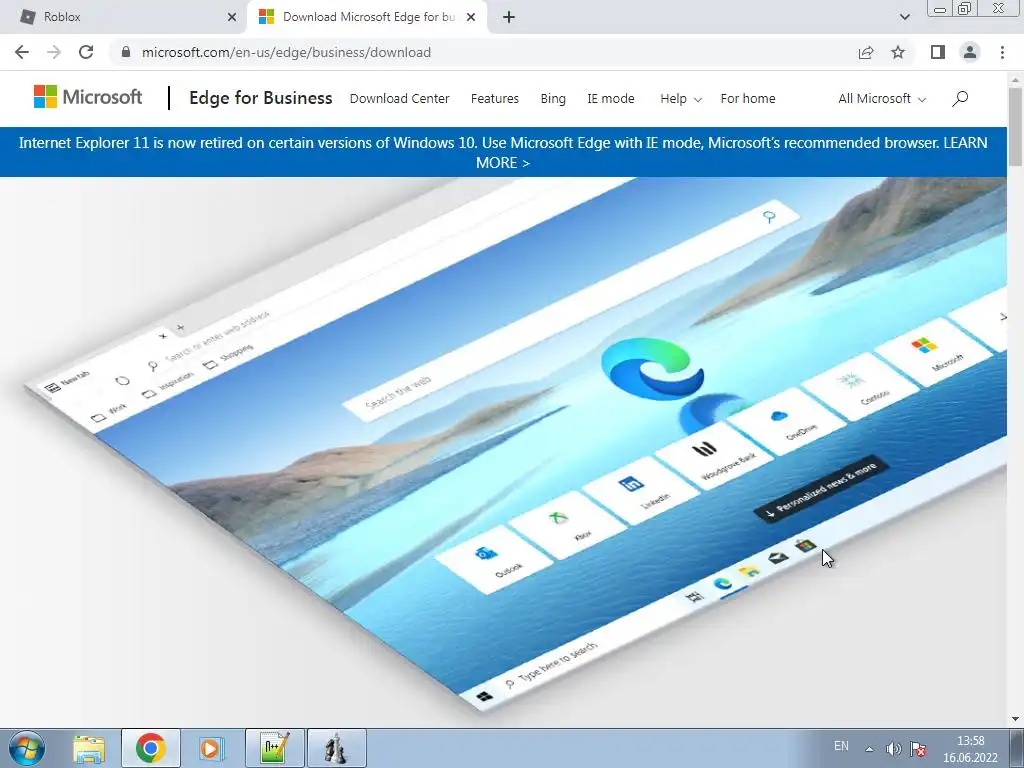Click the Chrome taskbar icon
Image resolution: width=1024 pixels, height=768 pixels.
(151, 748)
